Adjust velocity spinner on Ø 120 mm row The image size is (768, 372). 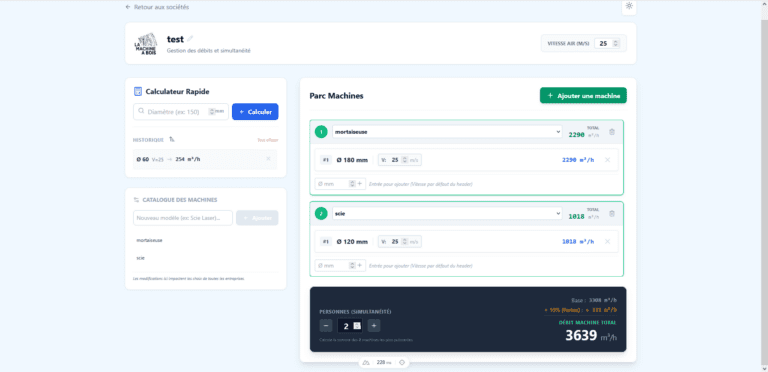tap(405, 241)
